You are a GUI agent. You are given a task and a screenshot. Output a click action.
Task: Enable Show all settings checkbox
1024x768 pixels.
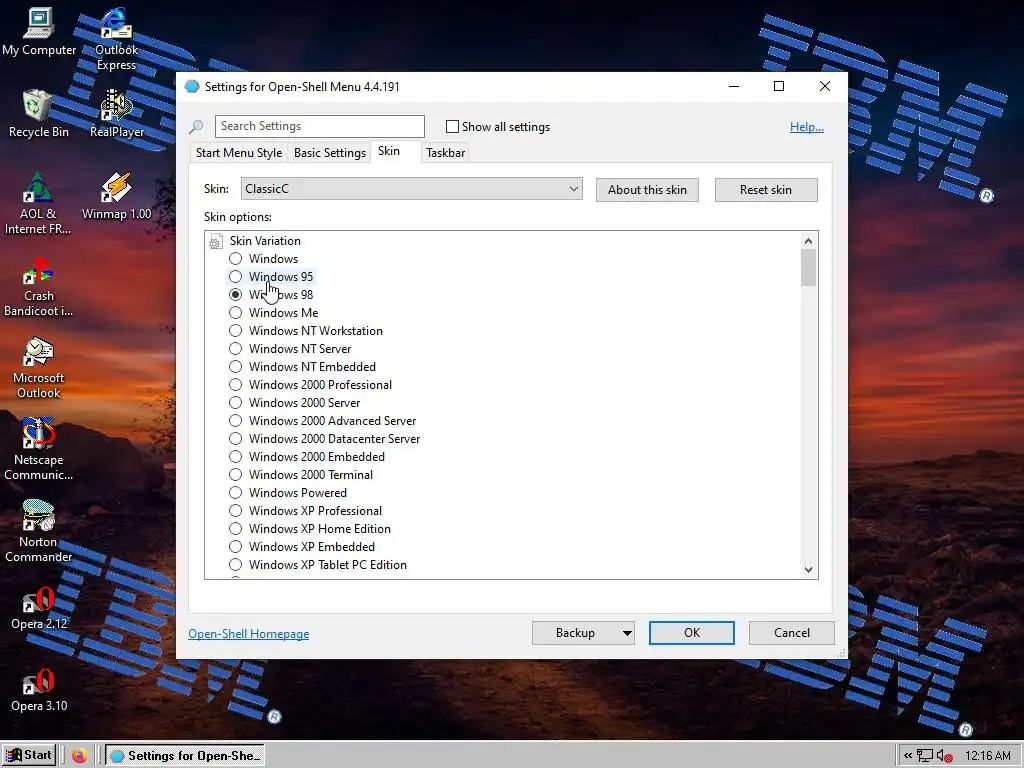click(452, 127)
